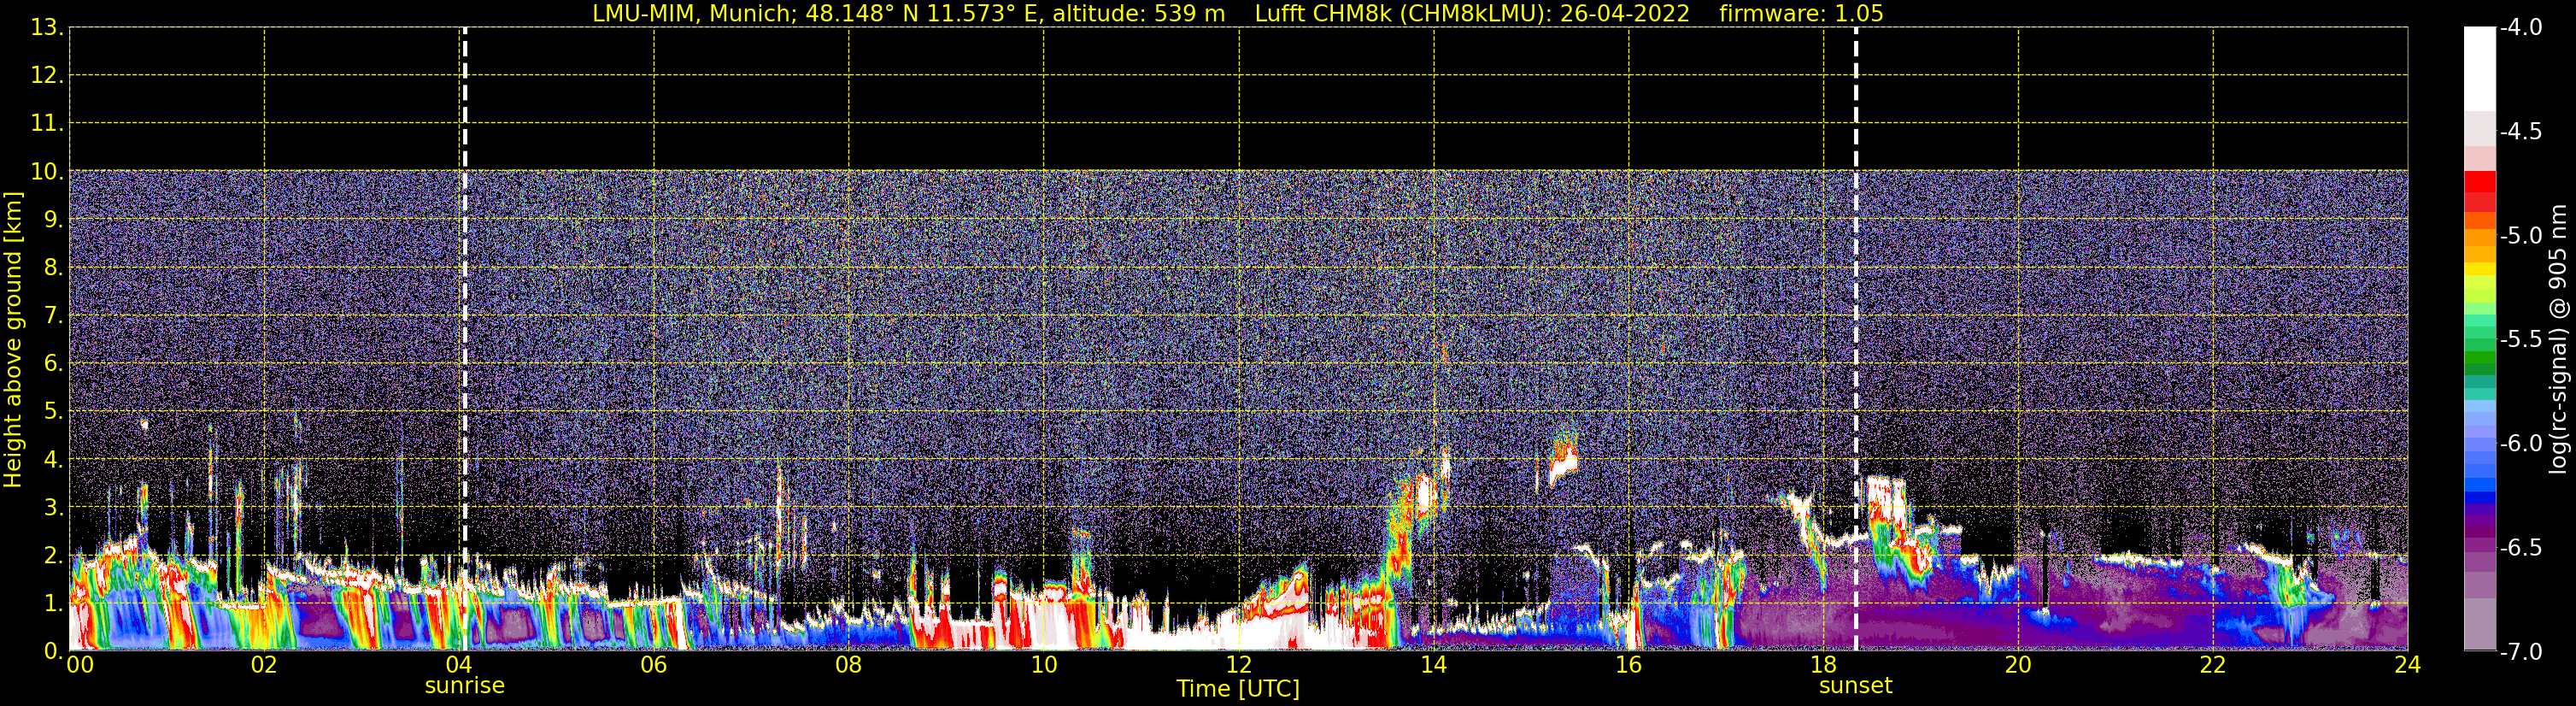
Task: Click the '-4.0' colorbar tick label
Action: (2521, 28)
